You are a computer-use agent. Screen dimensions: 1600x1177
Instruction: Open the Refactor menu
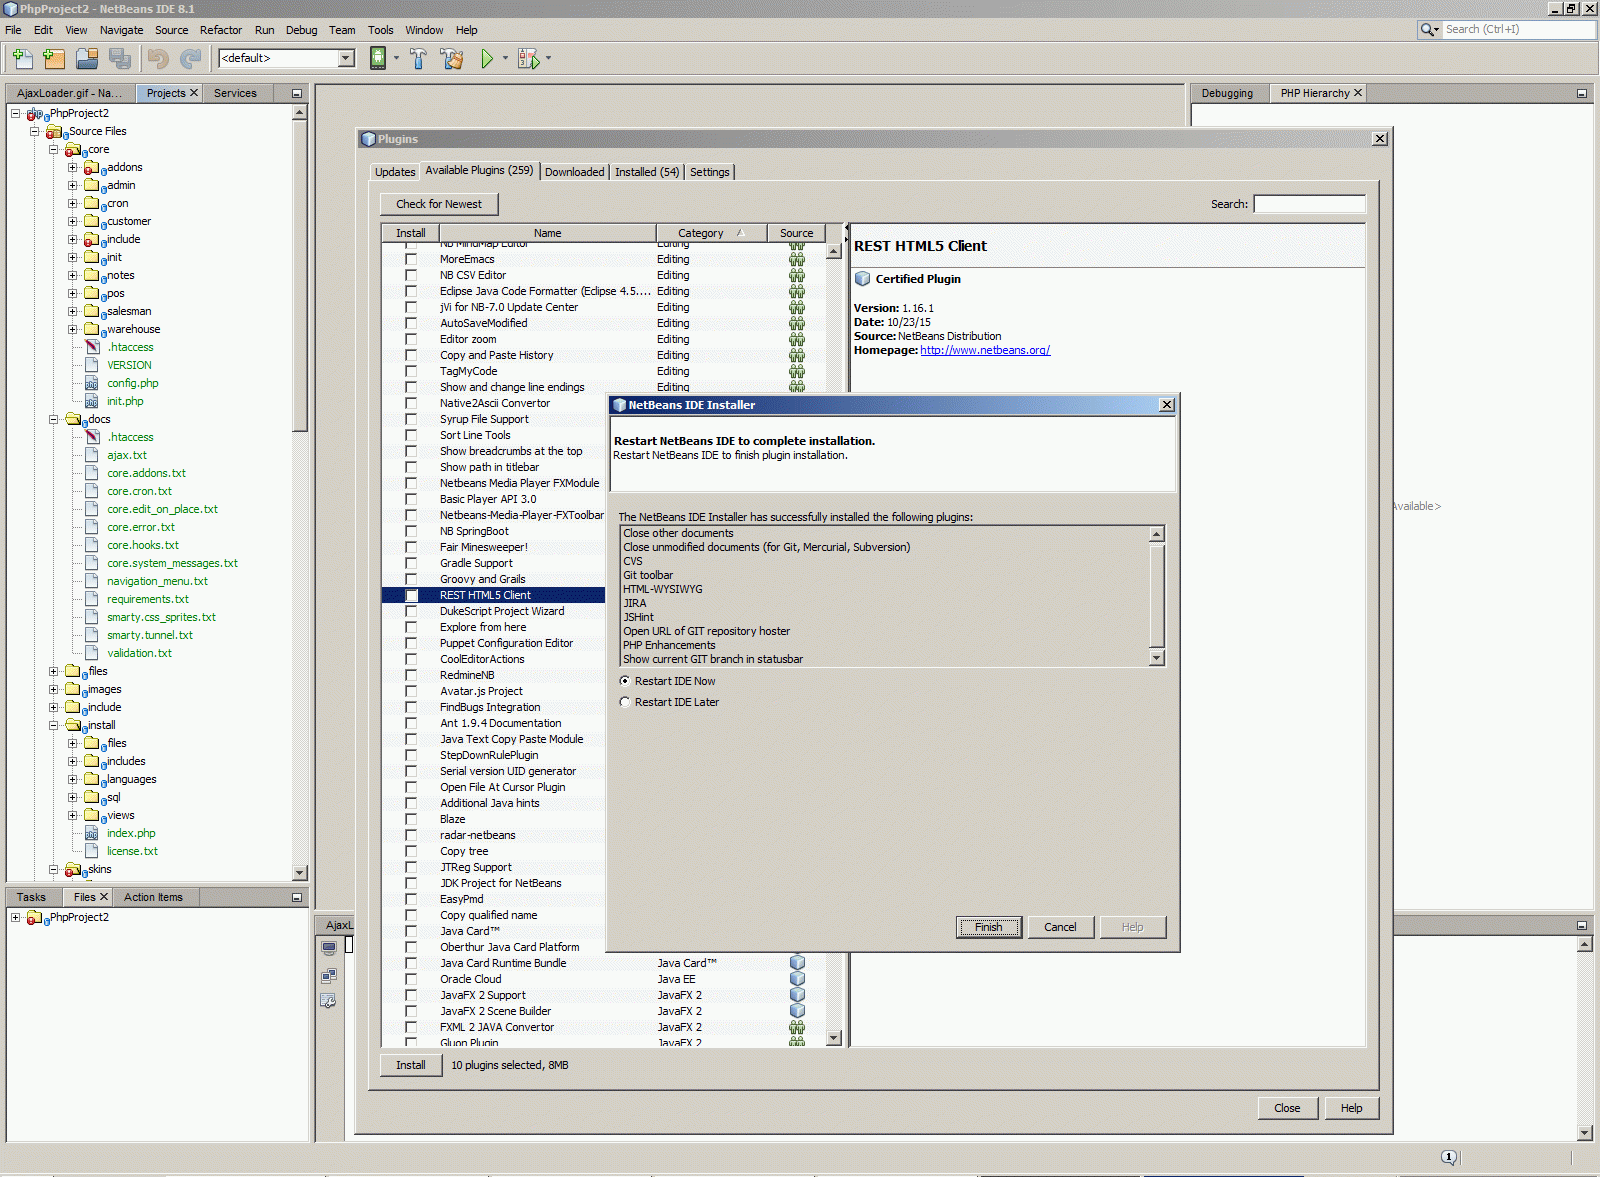[x=221, y=30]
